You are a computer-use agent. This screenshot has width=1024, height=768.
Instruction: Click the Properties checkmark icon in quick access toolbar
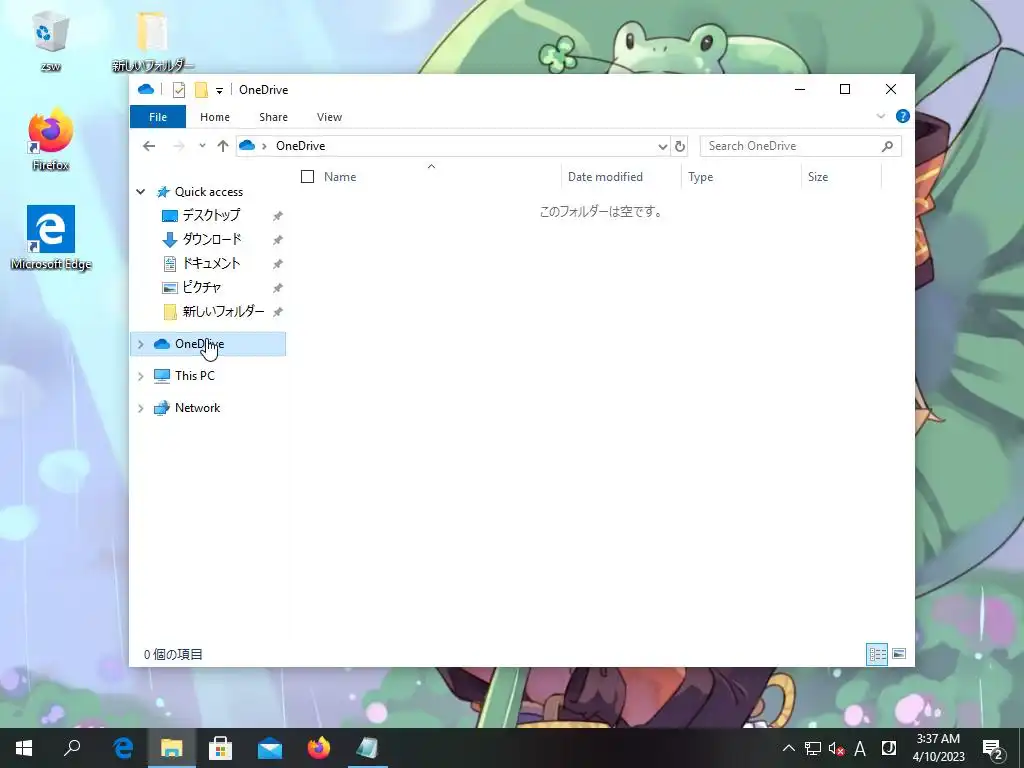click(x=179, y=90)
